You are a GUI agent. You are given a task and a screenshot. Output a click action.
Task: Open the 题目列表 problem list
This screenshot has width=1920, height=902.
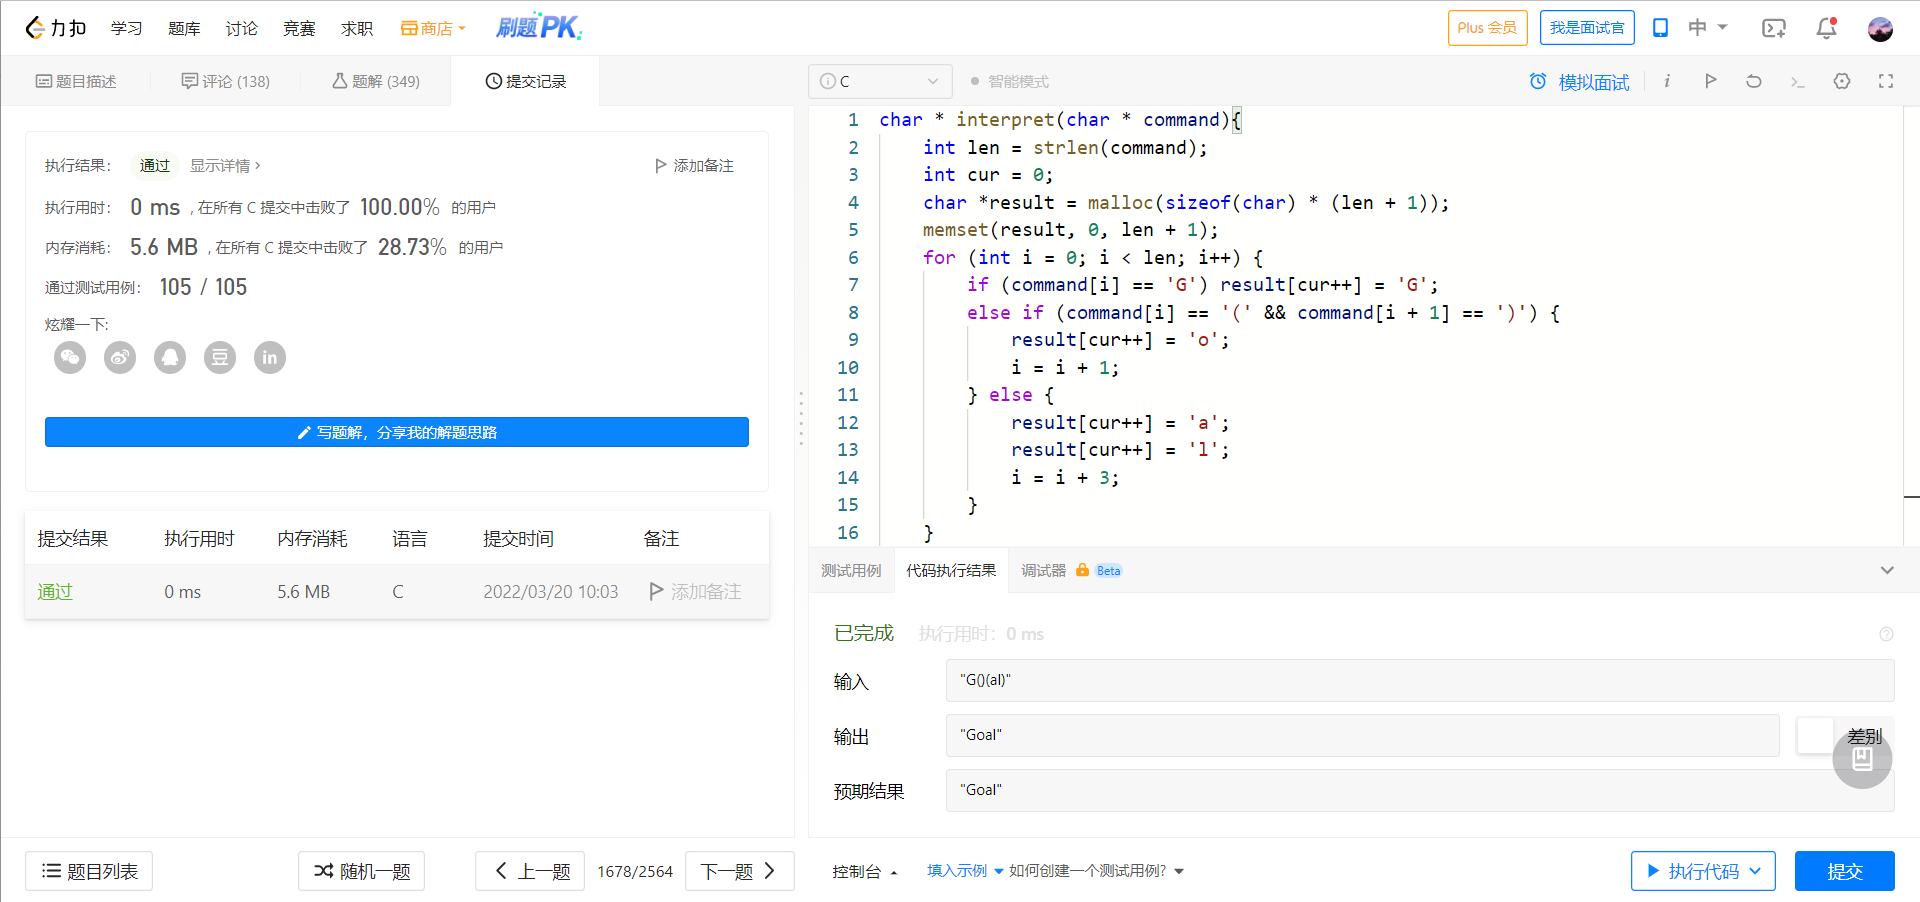(x=89, y=871)
